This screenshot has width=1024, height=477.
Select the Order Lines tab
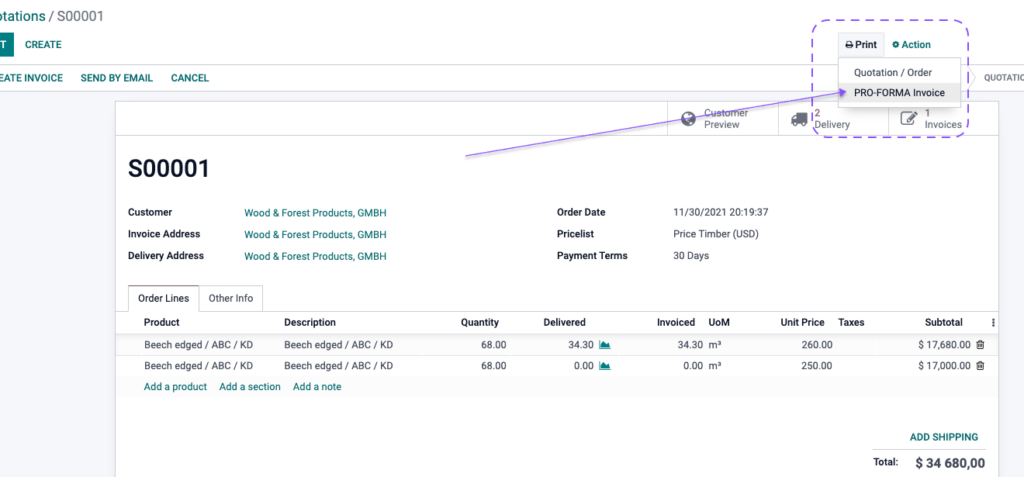pos(163,298)
